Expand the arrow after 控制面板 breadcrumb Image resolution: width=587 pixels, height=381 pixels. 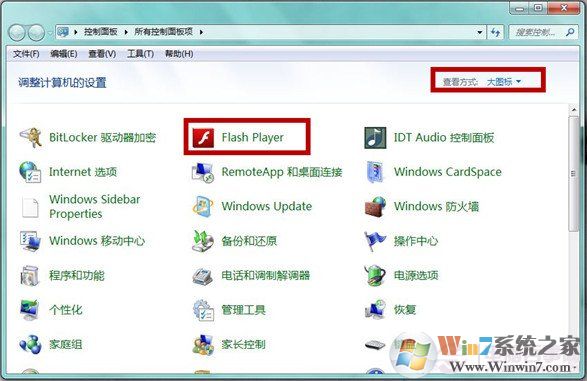coord(126,32)
